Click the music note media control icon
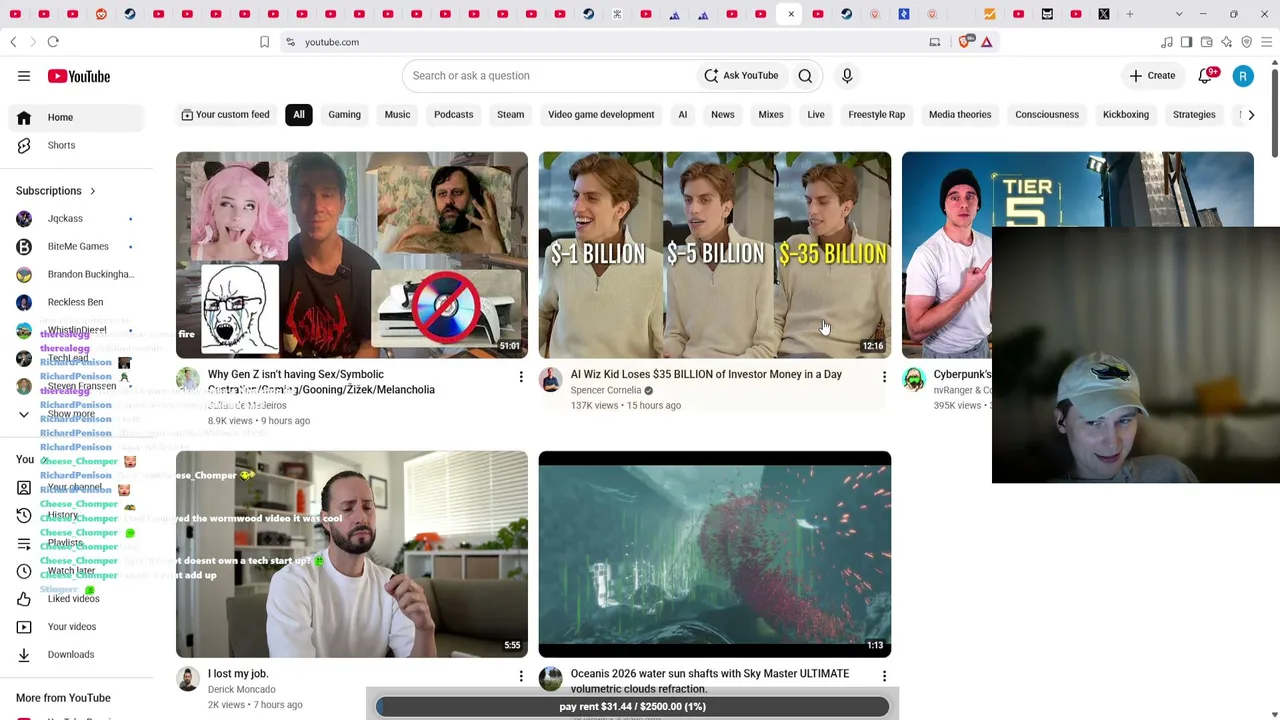 (1167, 42)
